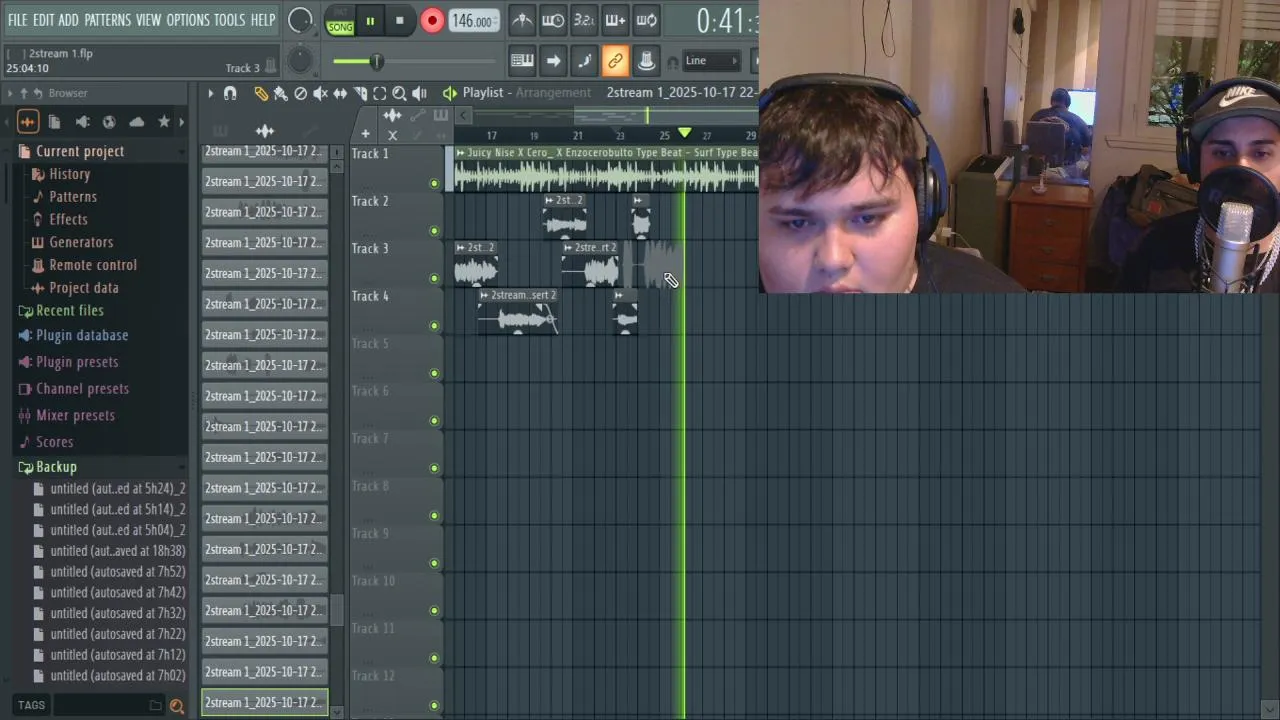Toggle the metronome button
Screen dimensions: 1280x720
pyautogui.click(x=522, y=20)
